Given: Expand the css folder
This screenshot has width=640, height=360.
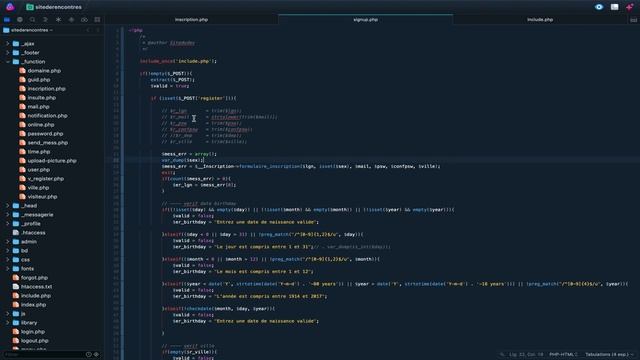Looking at the screenshot, I should pos(7,259).
